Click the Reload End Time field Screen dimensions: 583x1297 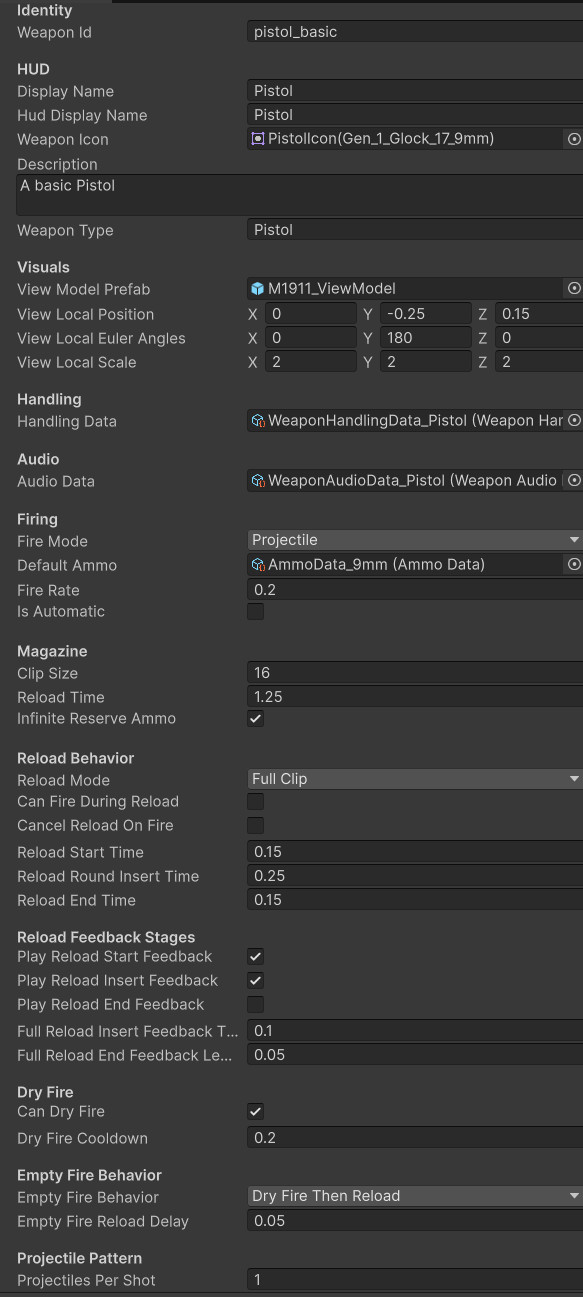click(x=415, y=900)
